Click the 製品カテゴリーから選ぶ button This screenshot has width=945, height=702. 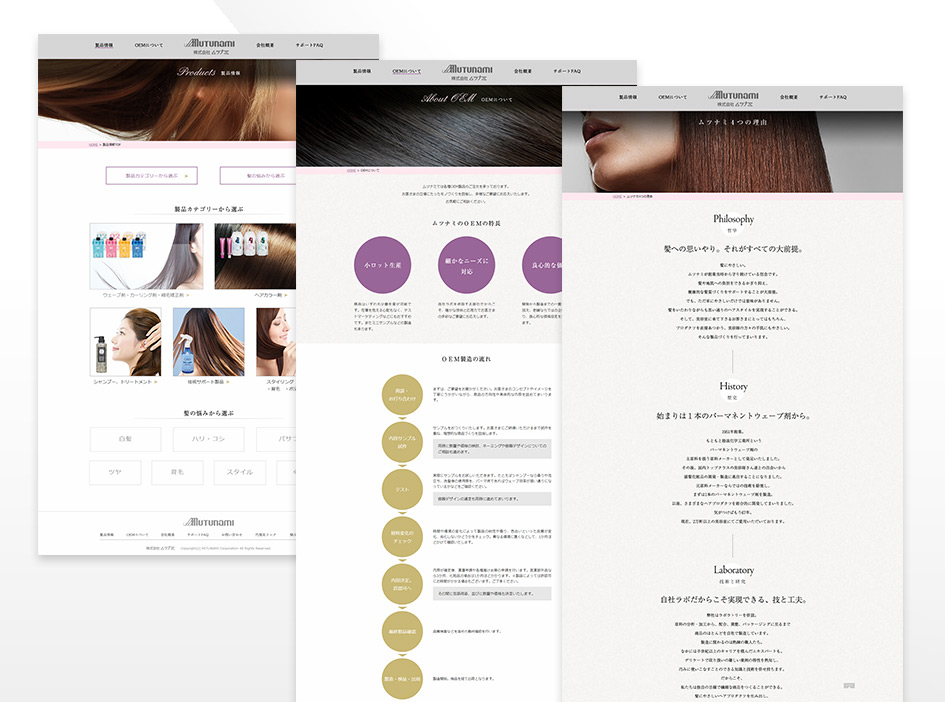tap(151, 176)
